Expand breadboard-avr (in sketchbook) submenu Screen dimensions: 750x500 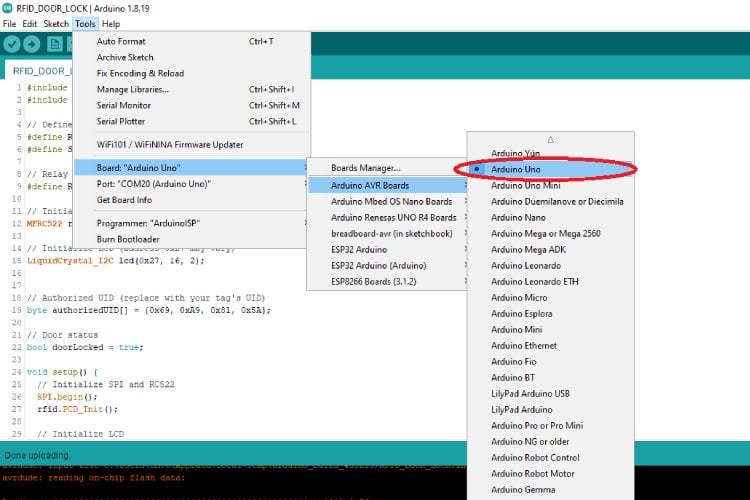(388, 233)
